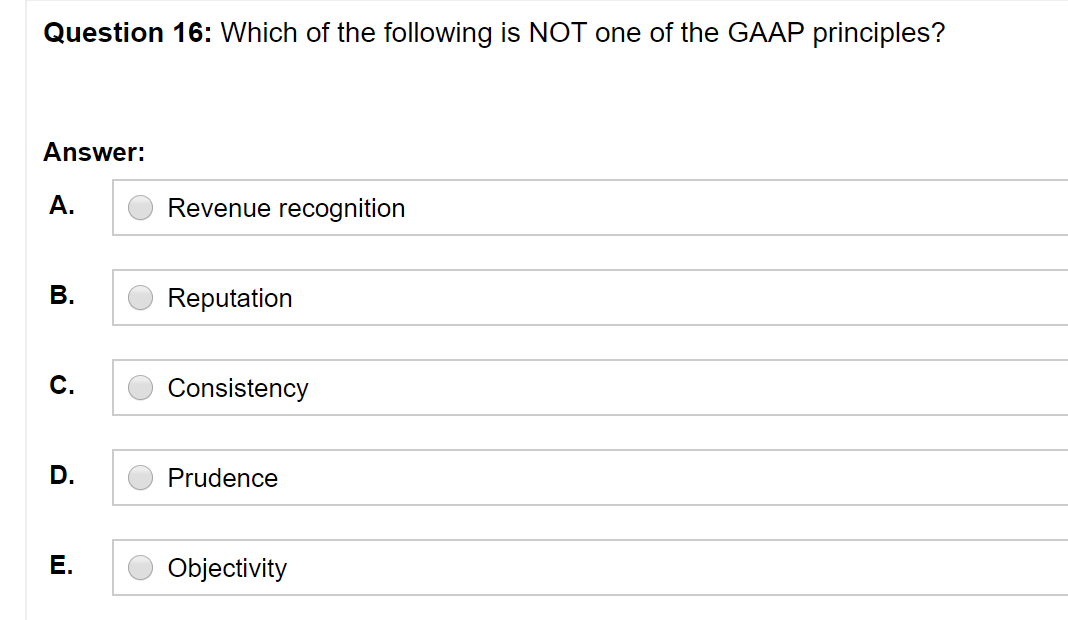Click the label letter A
Screen dimensions: 1068x620
(x=62, y=206)
